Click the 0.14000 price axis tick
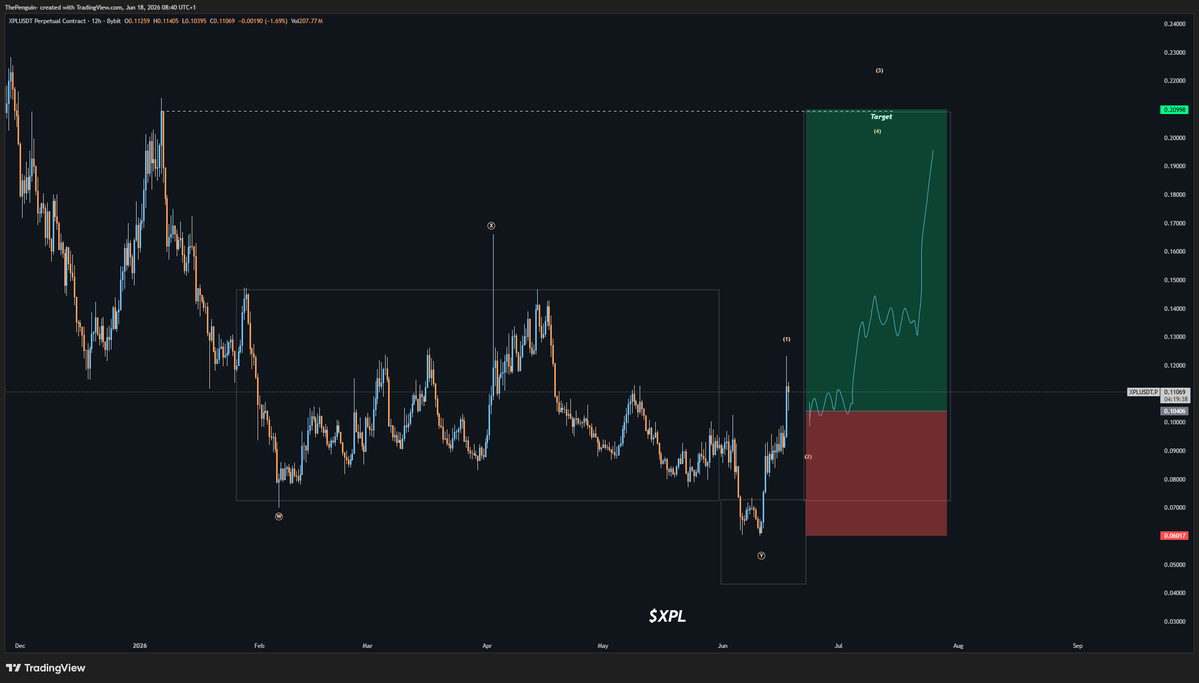This screenshot has height=683, width=1199. point(1175,309)
